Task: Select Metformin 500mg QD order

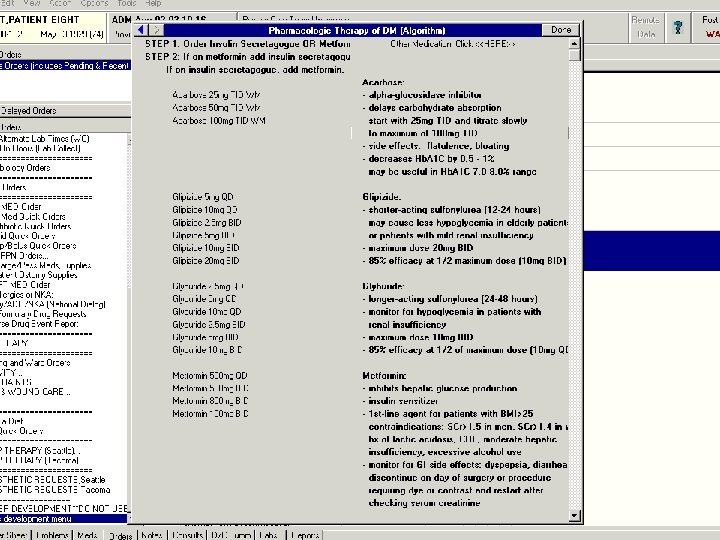Action: 210,376
